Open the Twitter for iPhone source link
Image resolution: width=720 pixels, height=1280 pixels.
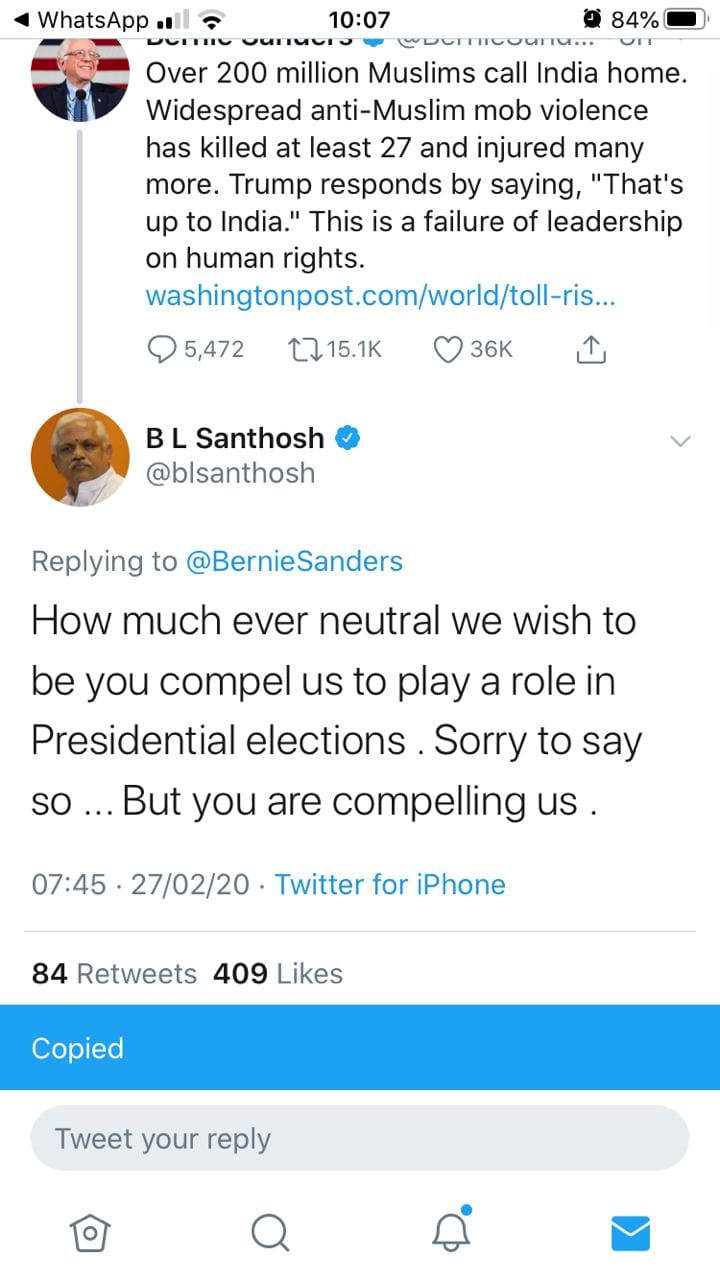(390, 884)
